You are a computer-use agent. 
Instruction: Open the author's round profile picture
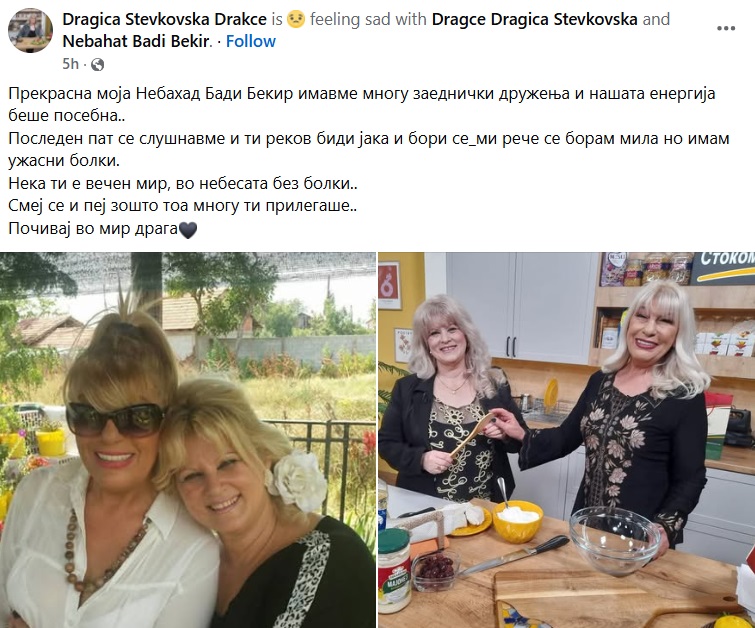coord(30,30)
